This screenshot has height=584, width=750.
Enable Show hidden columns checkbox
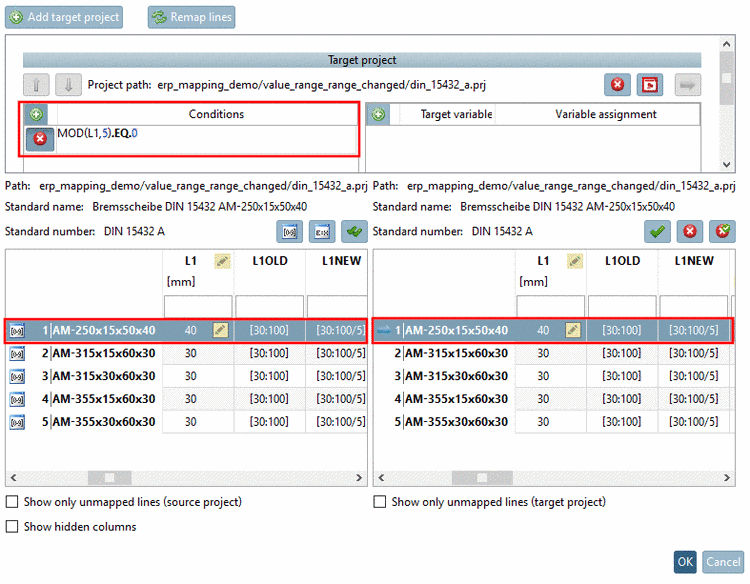[12, 527]
